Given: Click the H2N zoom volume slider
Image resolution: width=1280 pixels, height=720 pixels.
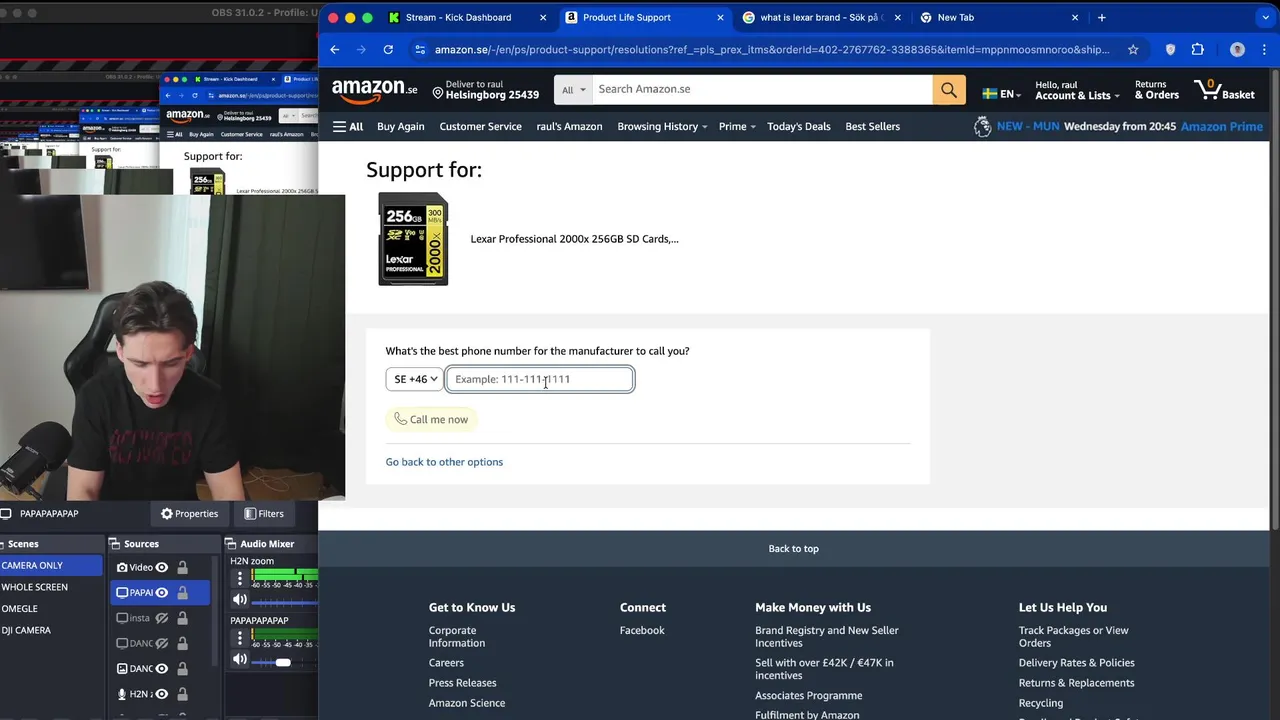Looking at the screenshot, I should pos(285,603).
